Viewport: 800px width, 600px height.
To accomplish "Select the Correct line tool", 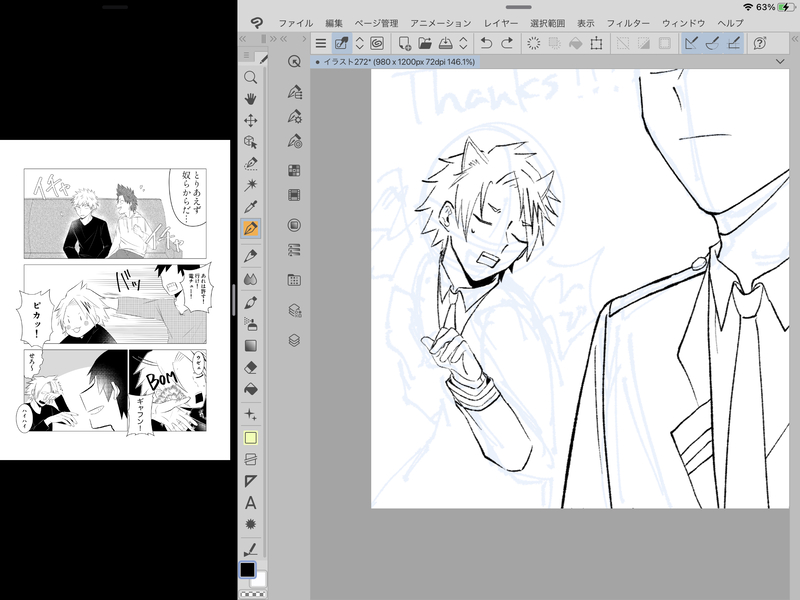I will (x=251, y=549).
